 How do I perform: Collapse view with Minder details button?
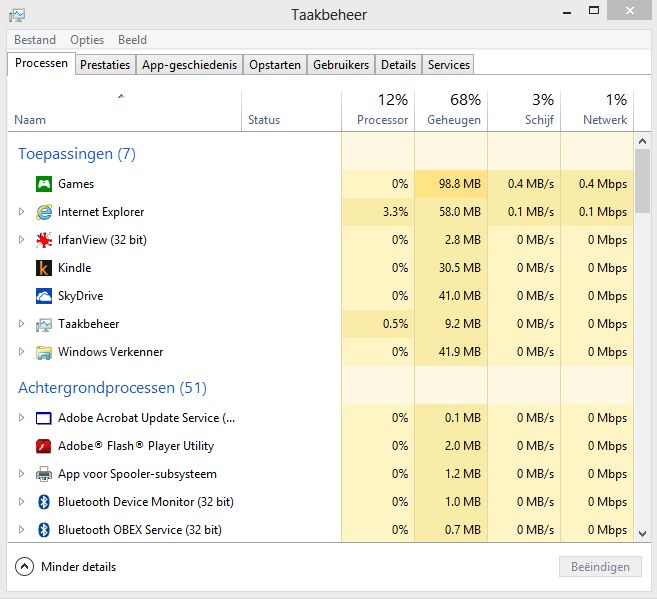(66, 567)
